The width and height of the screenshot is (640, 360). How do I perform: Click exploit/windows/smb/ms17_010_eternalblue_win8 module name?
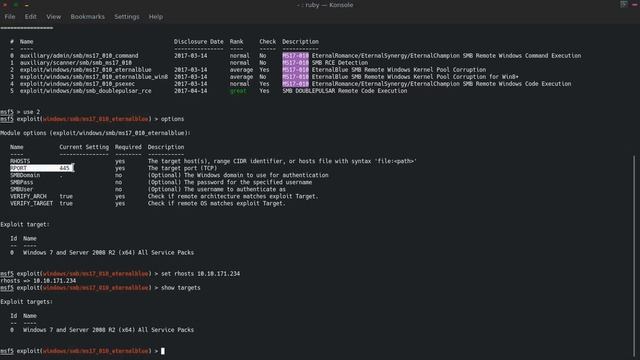tap(94, 77)
